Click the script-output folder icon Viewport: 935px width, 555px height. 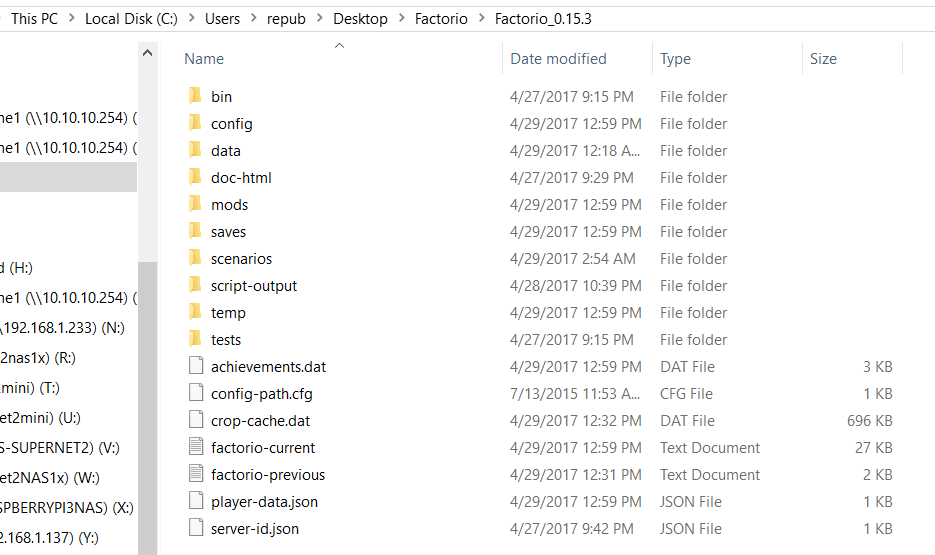coord(195,284)
